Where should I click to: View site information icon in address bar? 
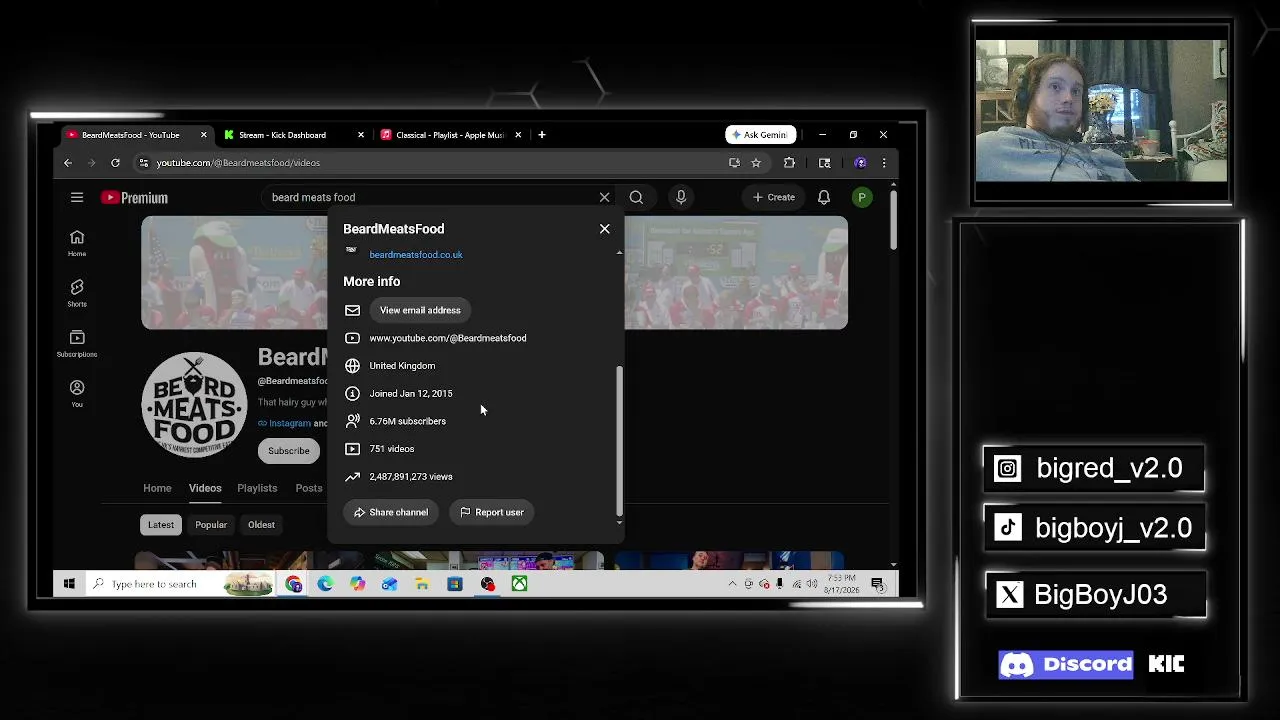[144, 163]
